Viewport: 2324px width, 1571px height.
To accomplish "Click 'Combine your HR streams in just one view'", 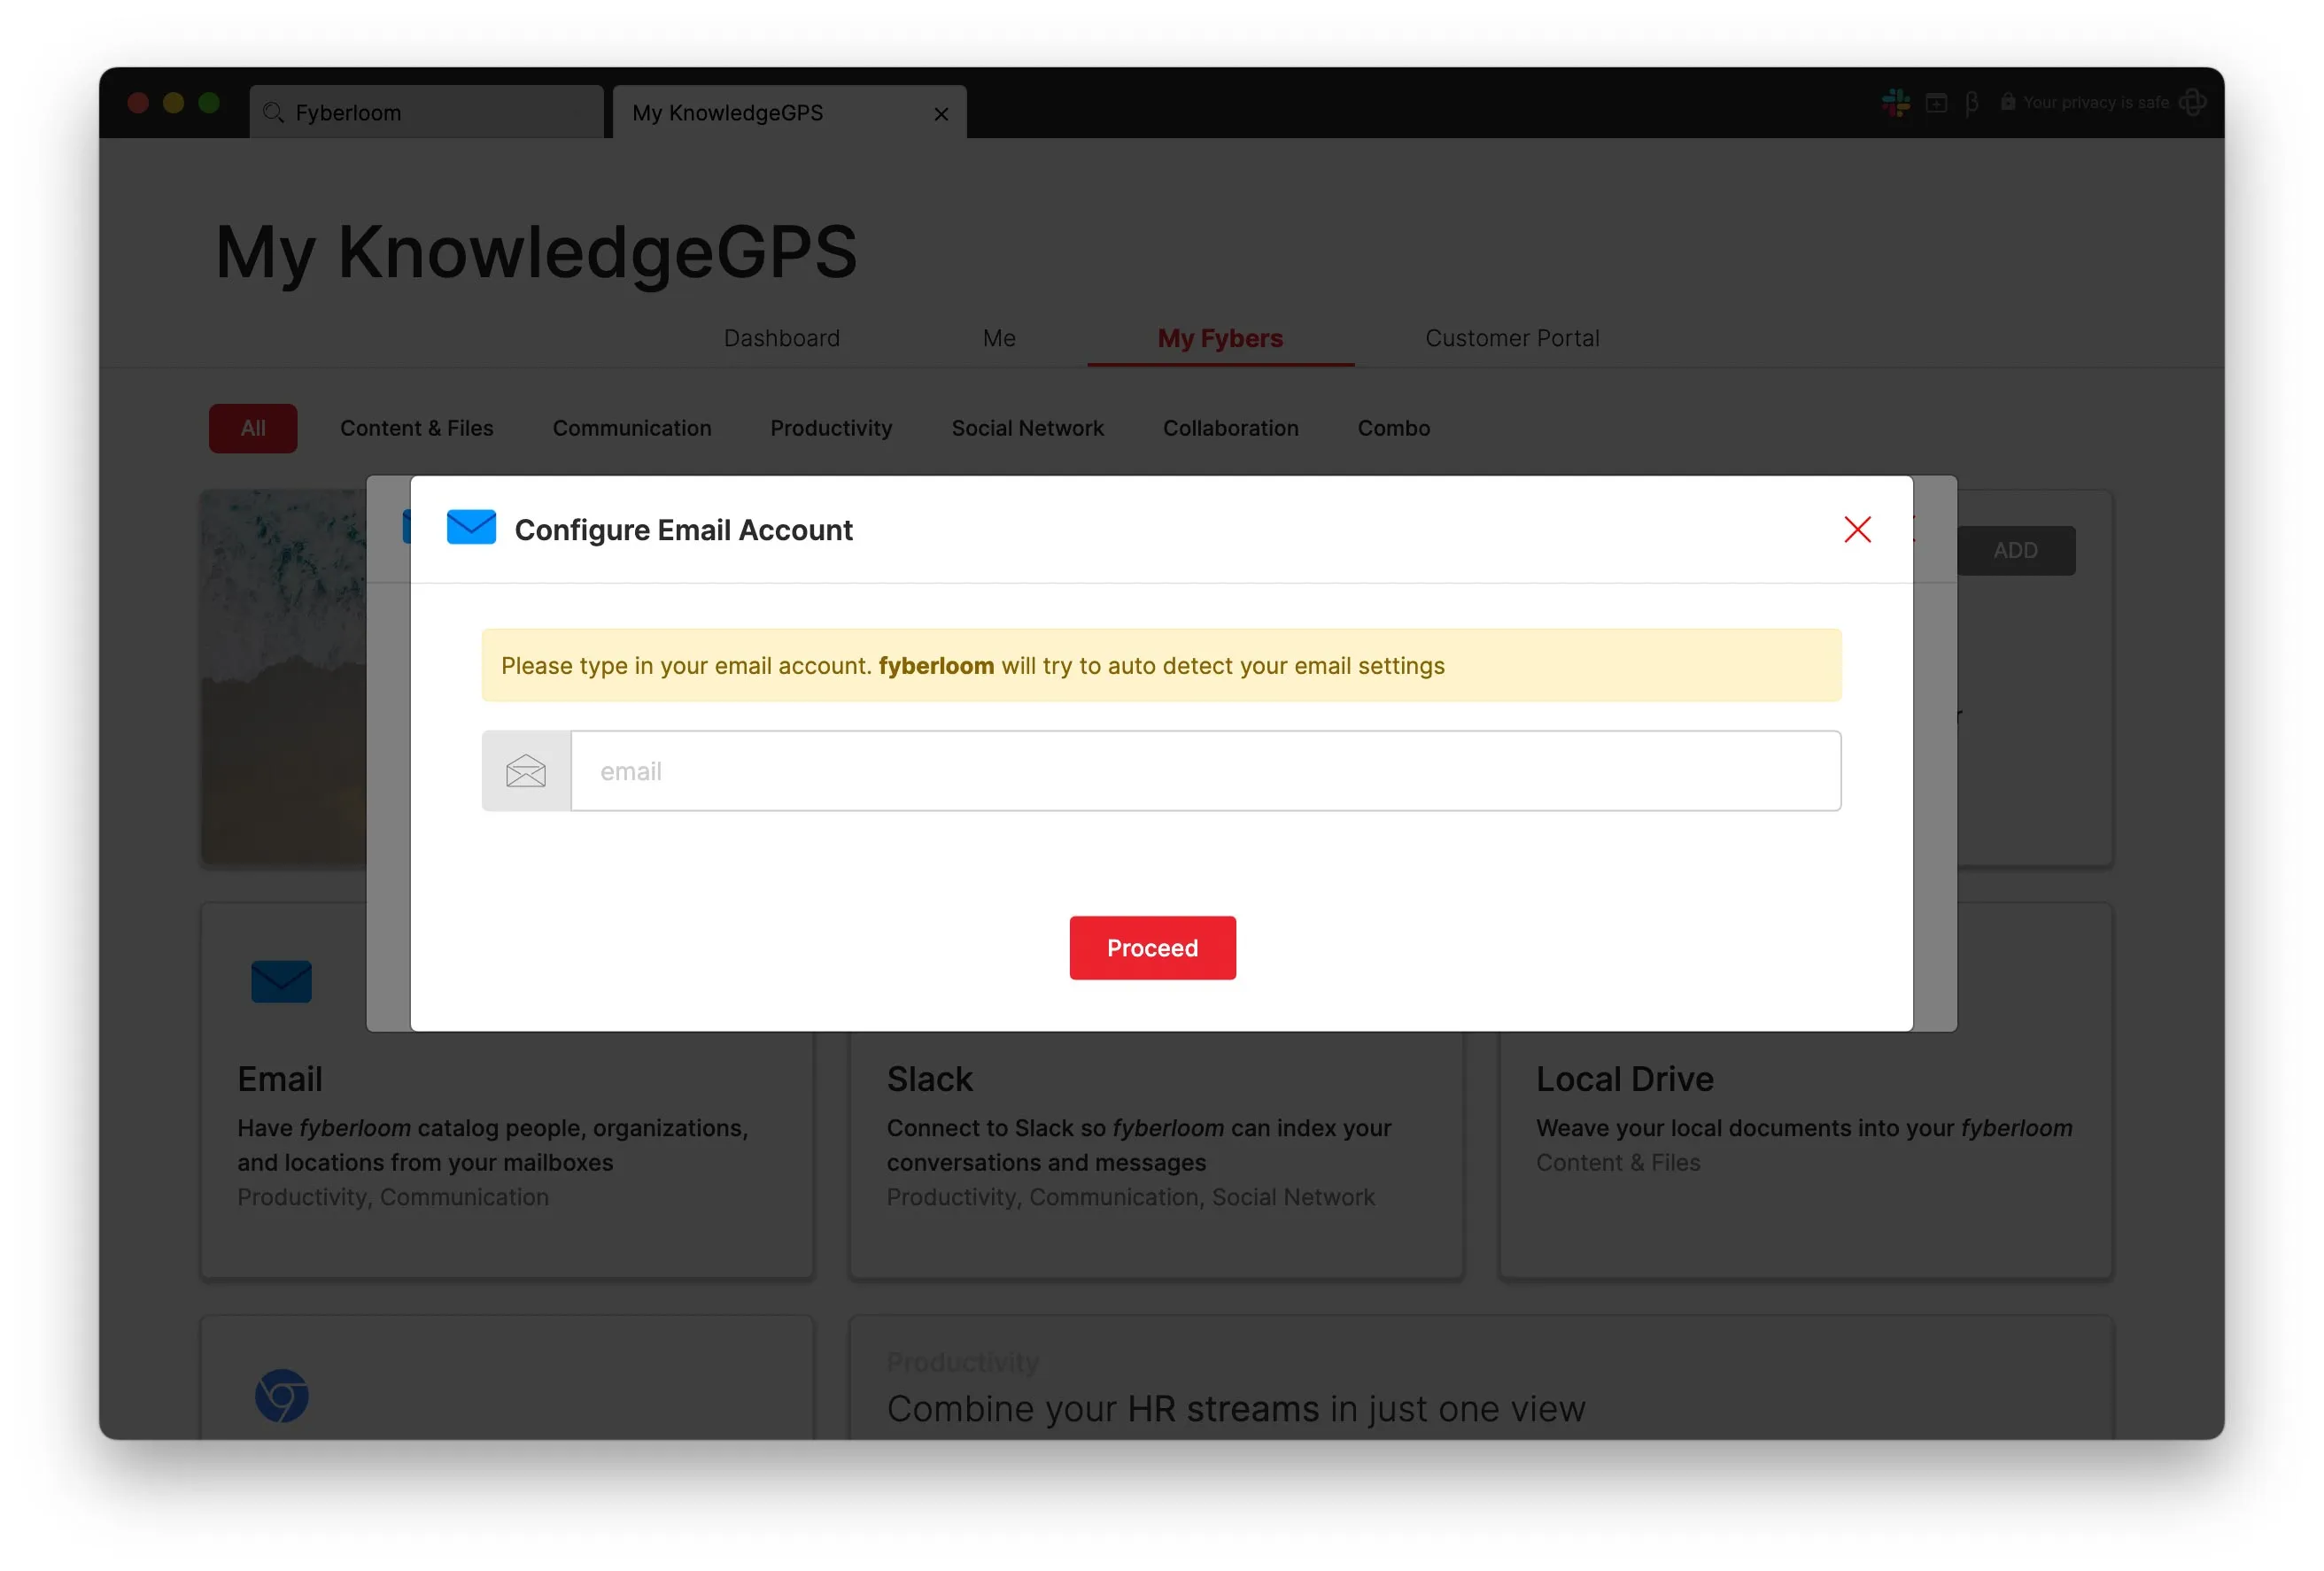I will pos(1236,1408).
